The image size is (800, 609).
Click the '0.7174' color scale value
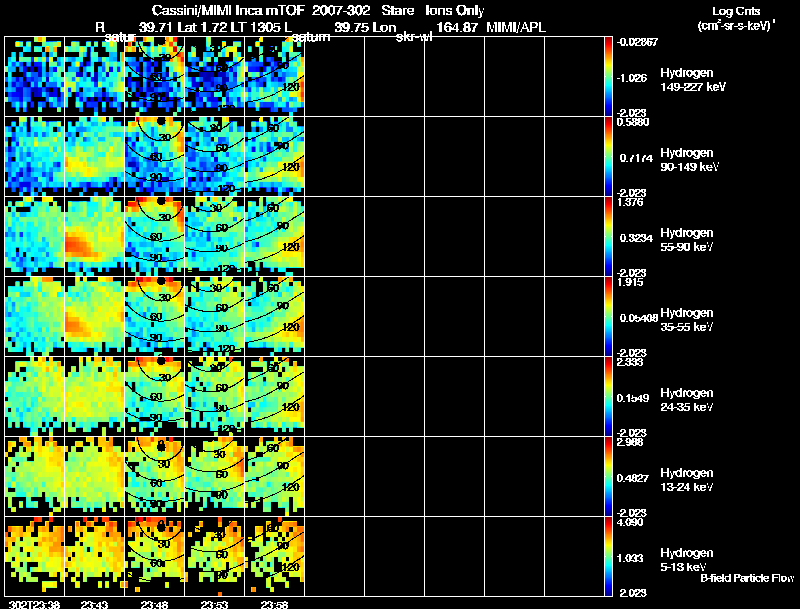pos(636,158)
